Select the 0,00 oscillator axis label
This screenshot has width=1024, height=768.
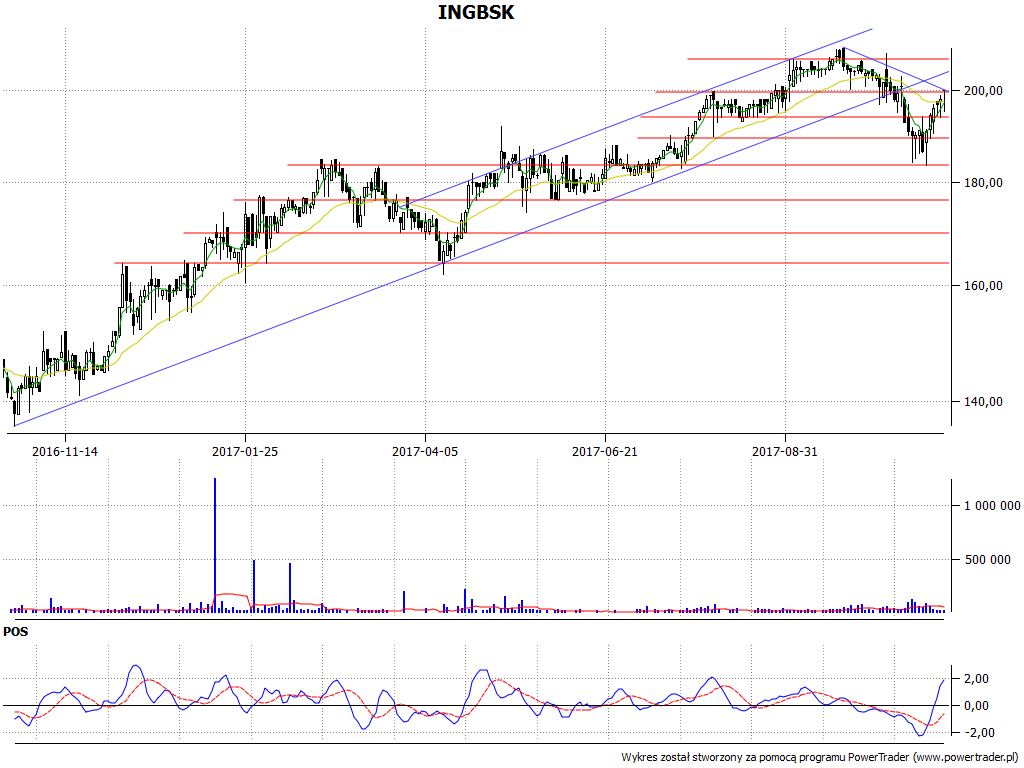point(976,706)
